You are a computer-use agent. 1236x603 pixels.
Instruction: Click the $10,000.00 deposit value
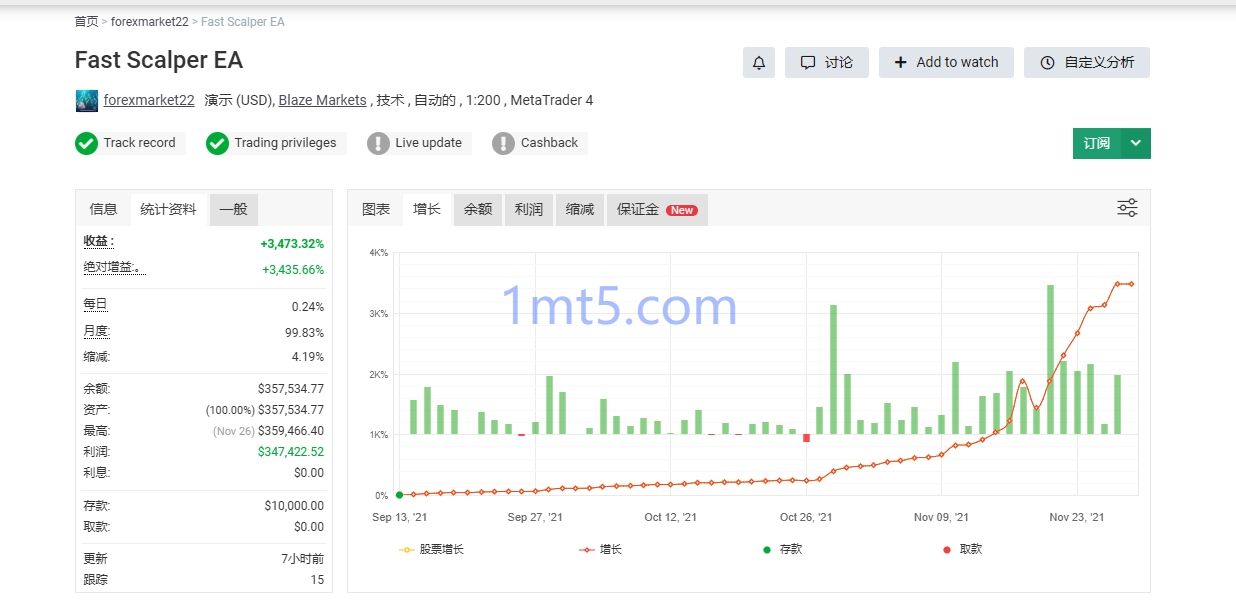coord(294,506)
